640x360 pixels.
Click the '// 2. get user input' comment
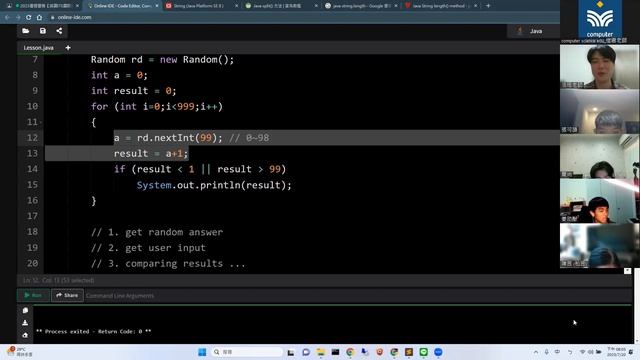coord(148,248)
